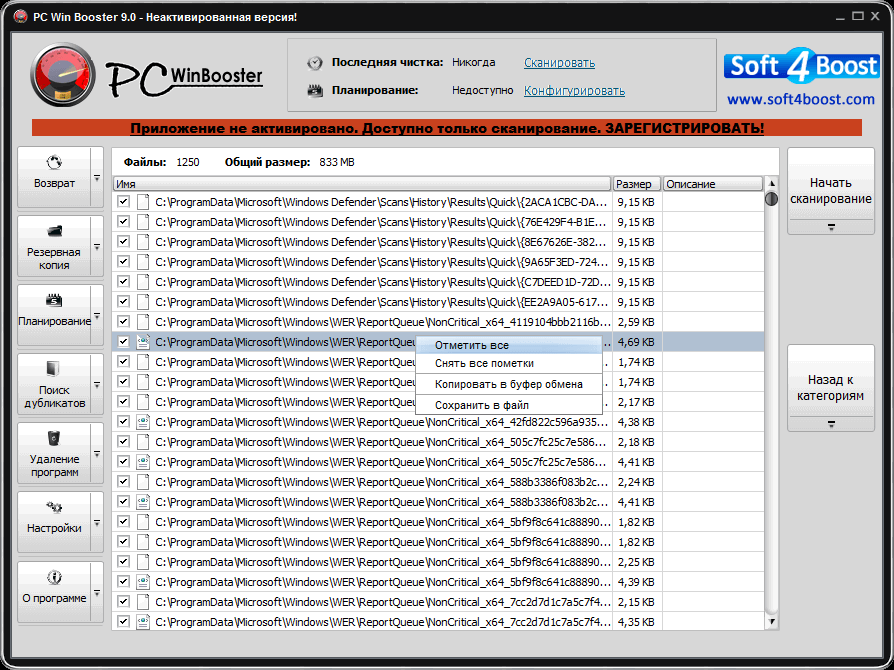Screen dimensions: 894x670
Task: Expand the О программе dropdown arrow
Action: pos(97,592)
